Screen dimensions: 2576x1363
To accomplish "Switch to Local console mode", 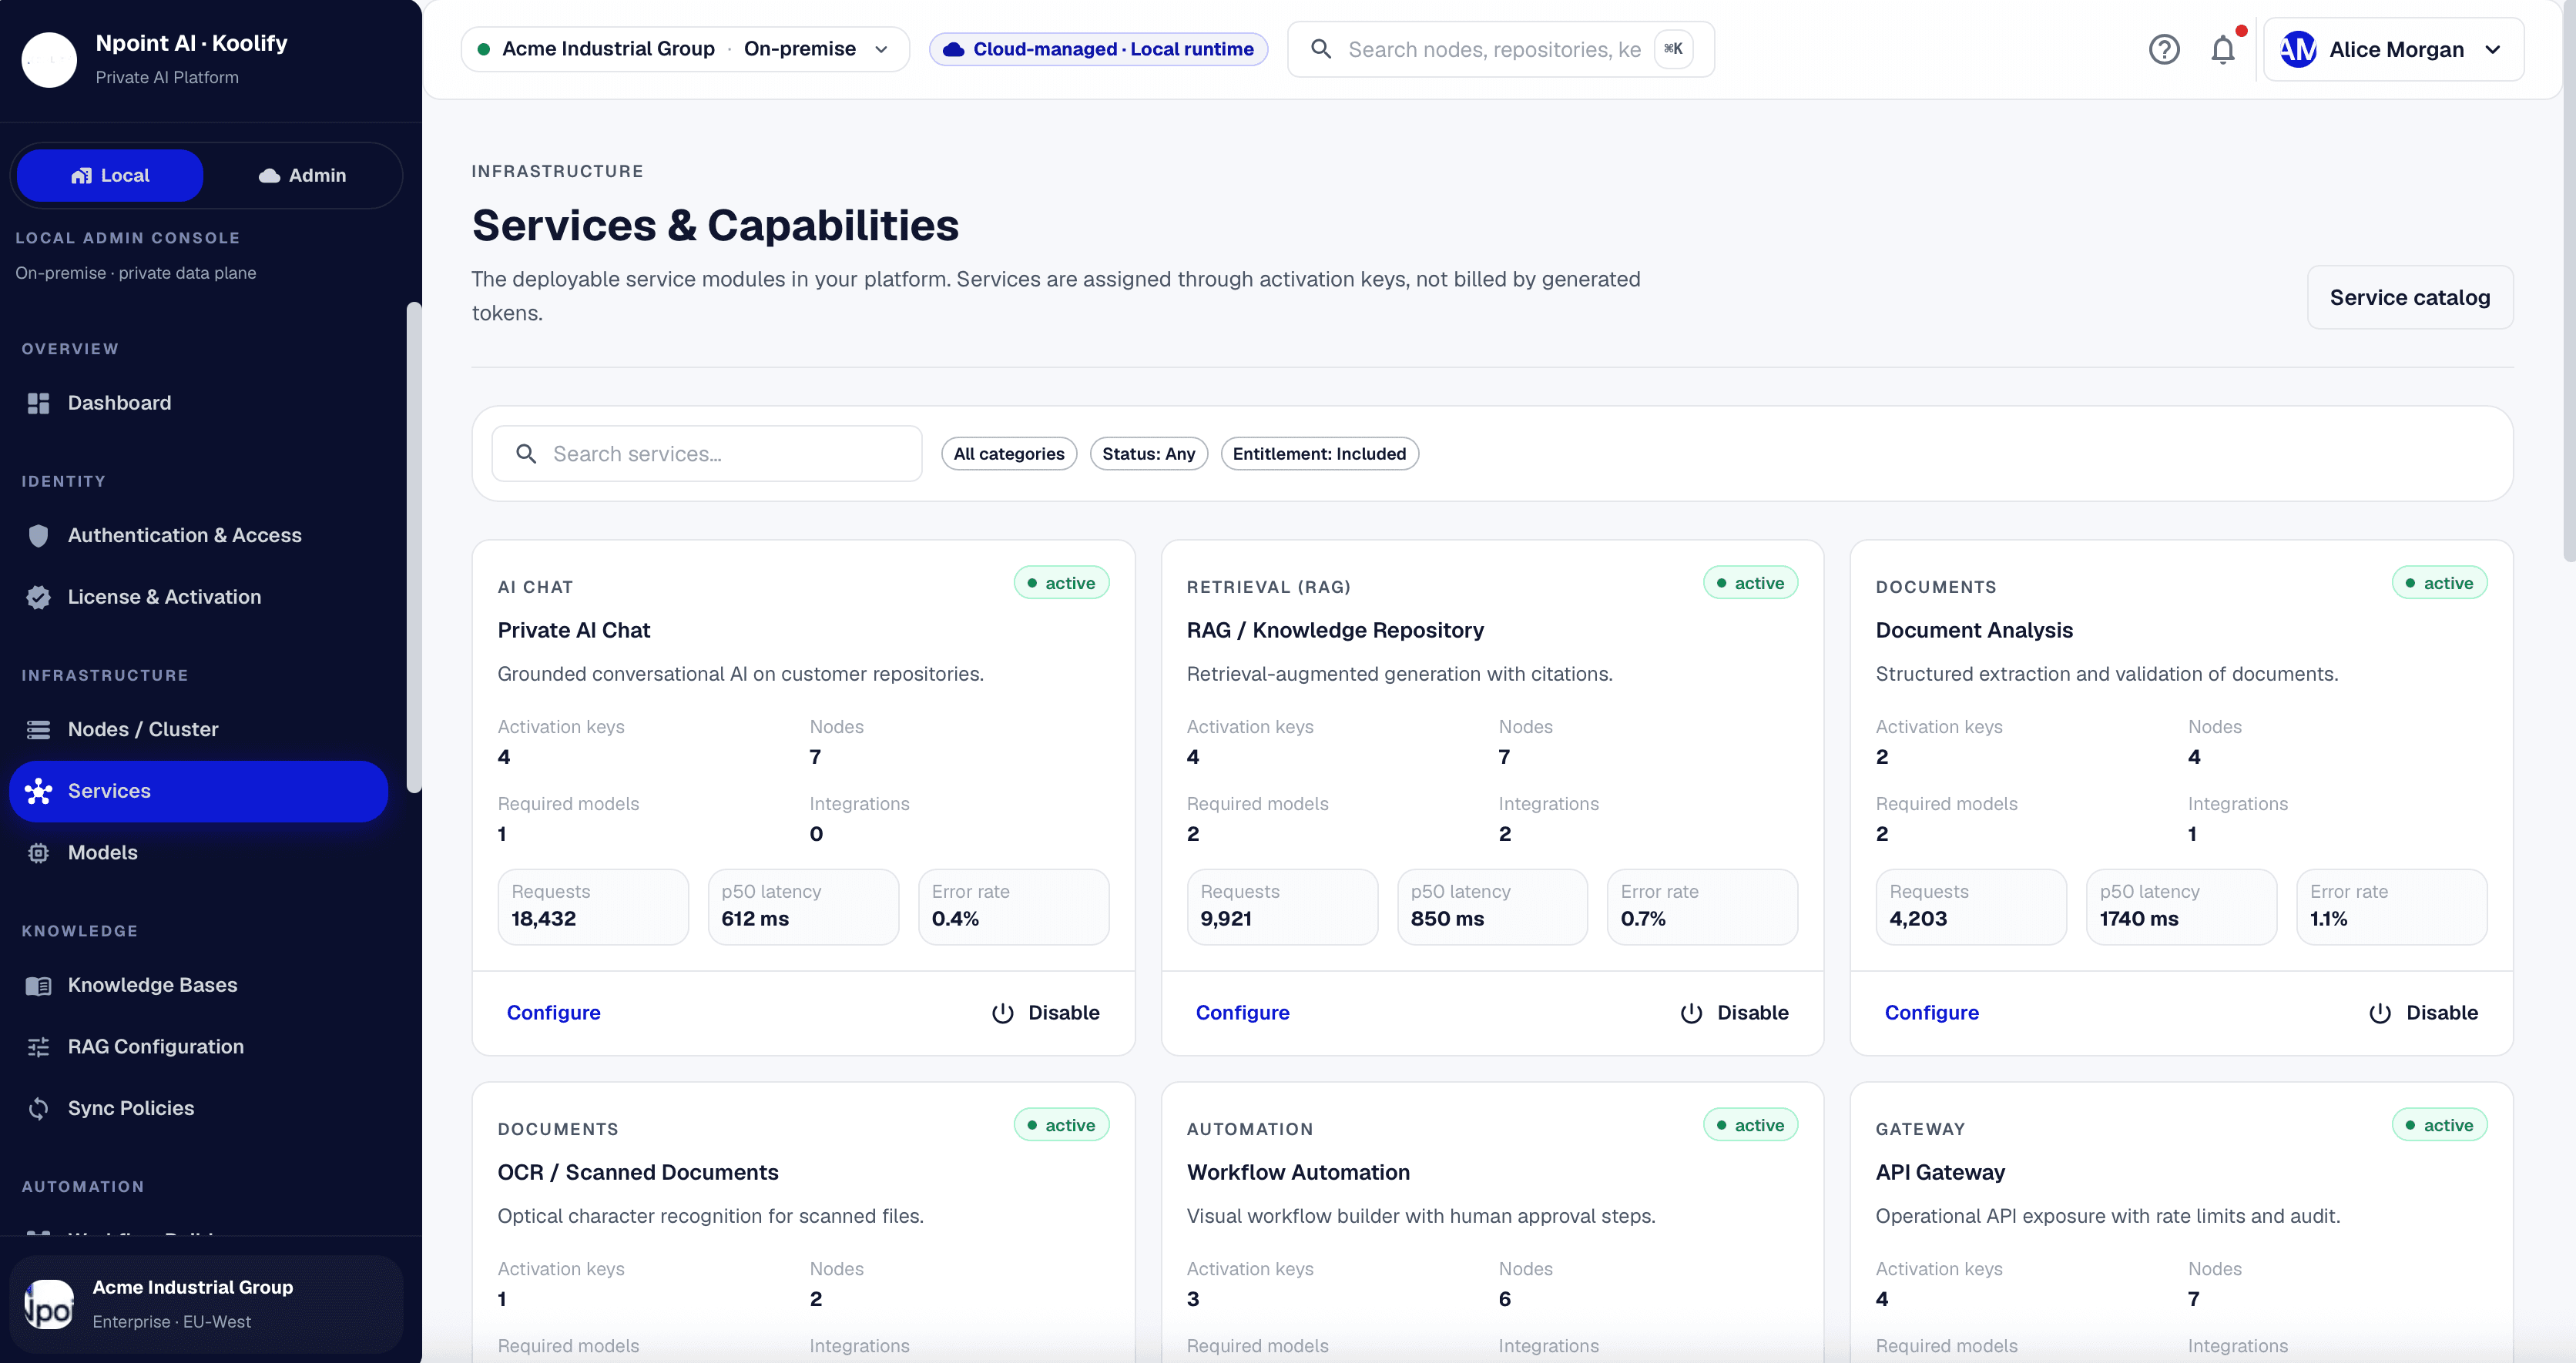I will pos(110,175).
